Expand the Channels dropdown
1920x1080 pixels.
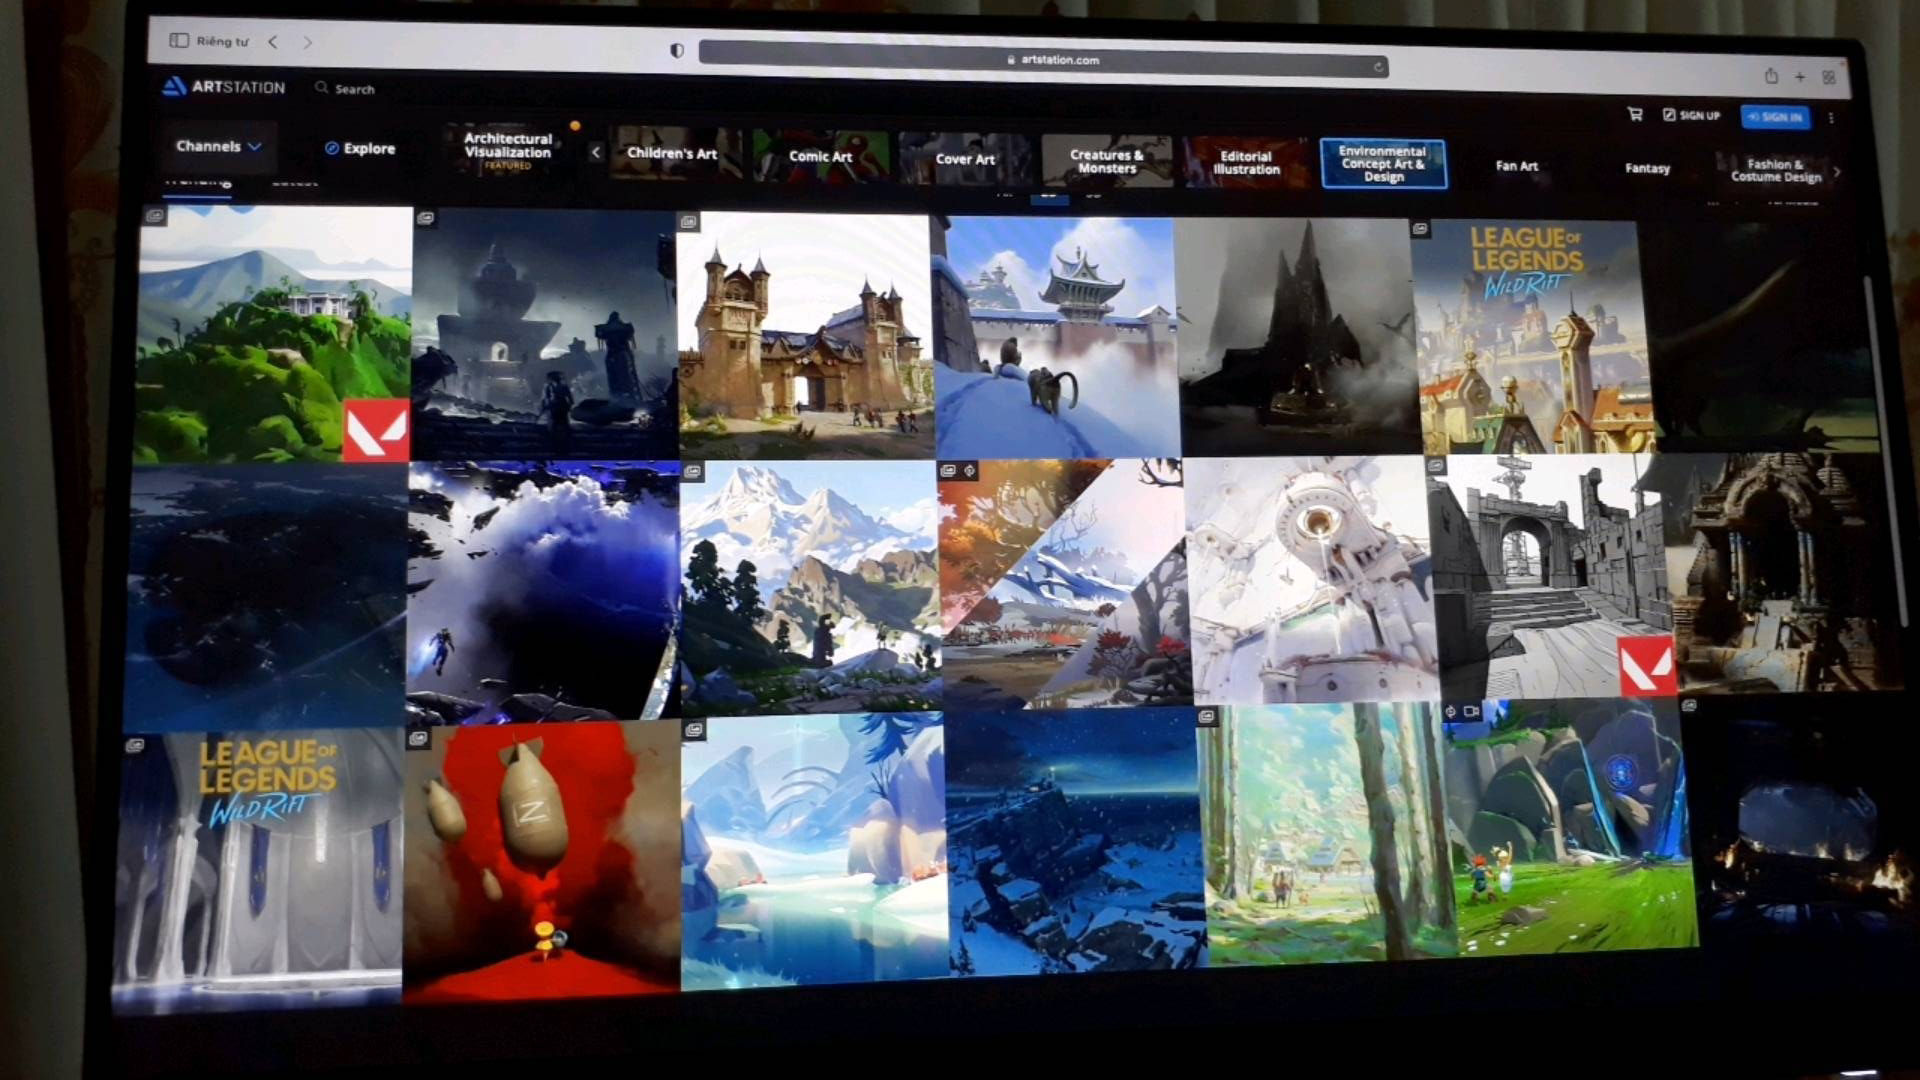click(218, 146)
